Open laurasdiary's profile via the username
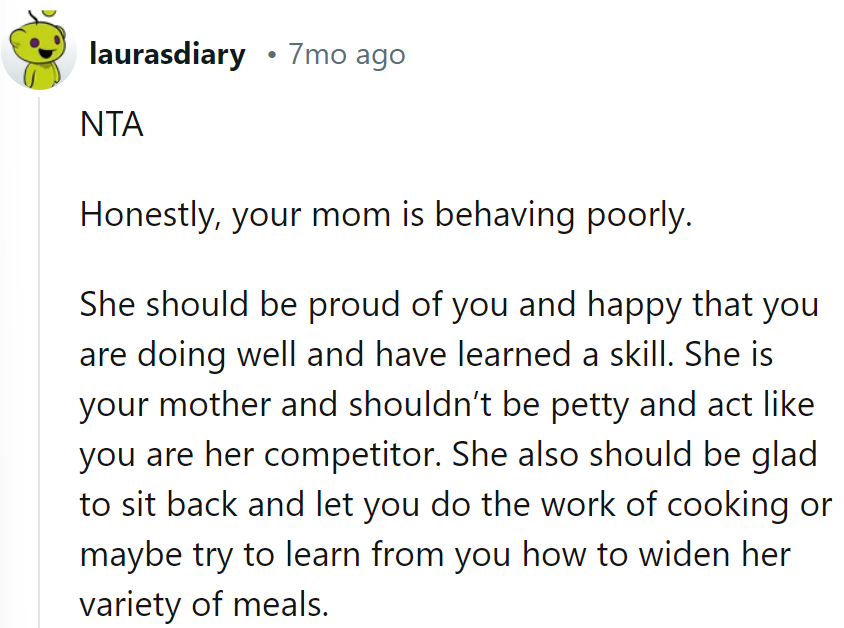 pyautogui.click(x=167, y=55)
